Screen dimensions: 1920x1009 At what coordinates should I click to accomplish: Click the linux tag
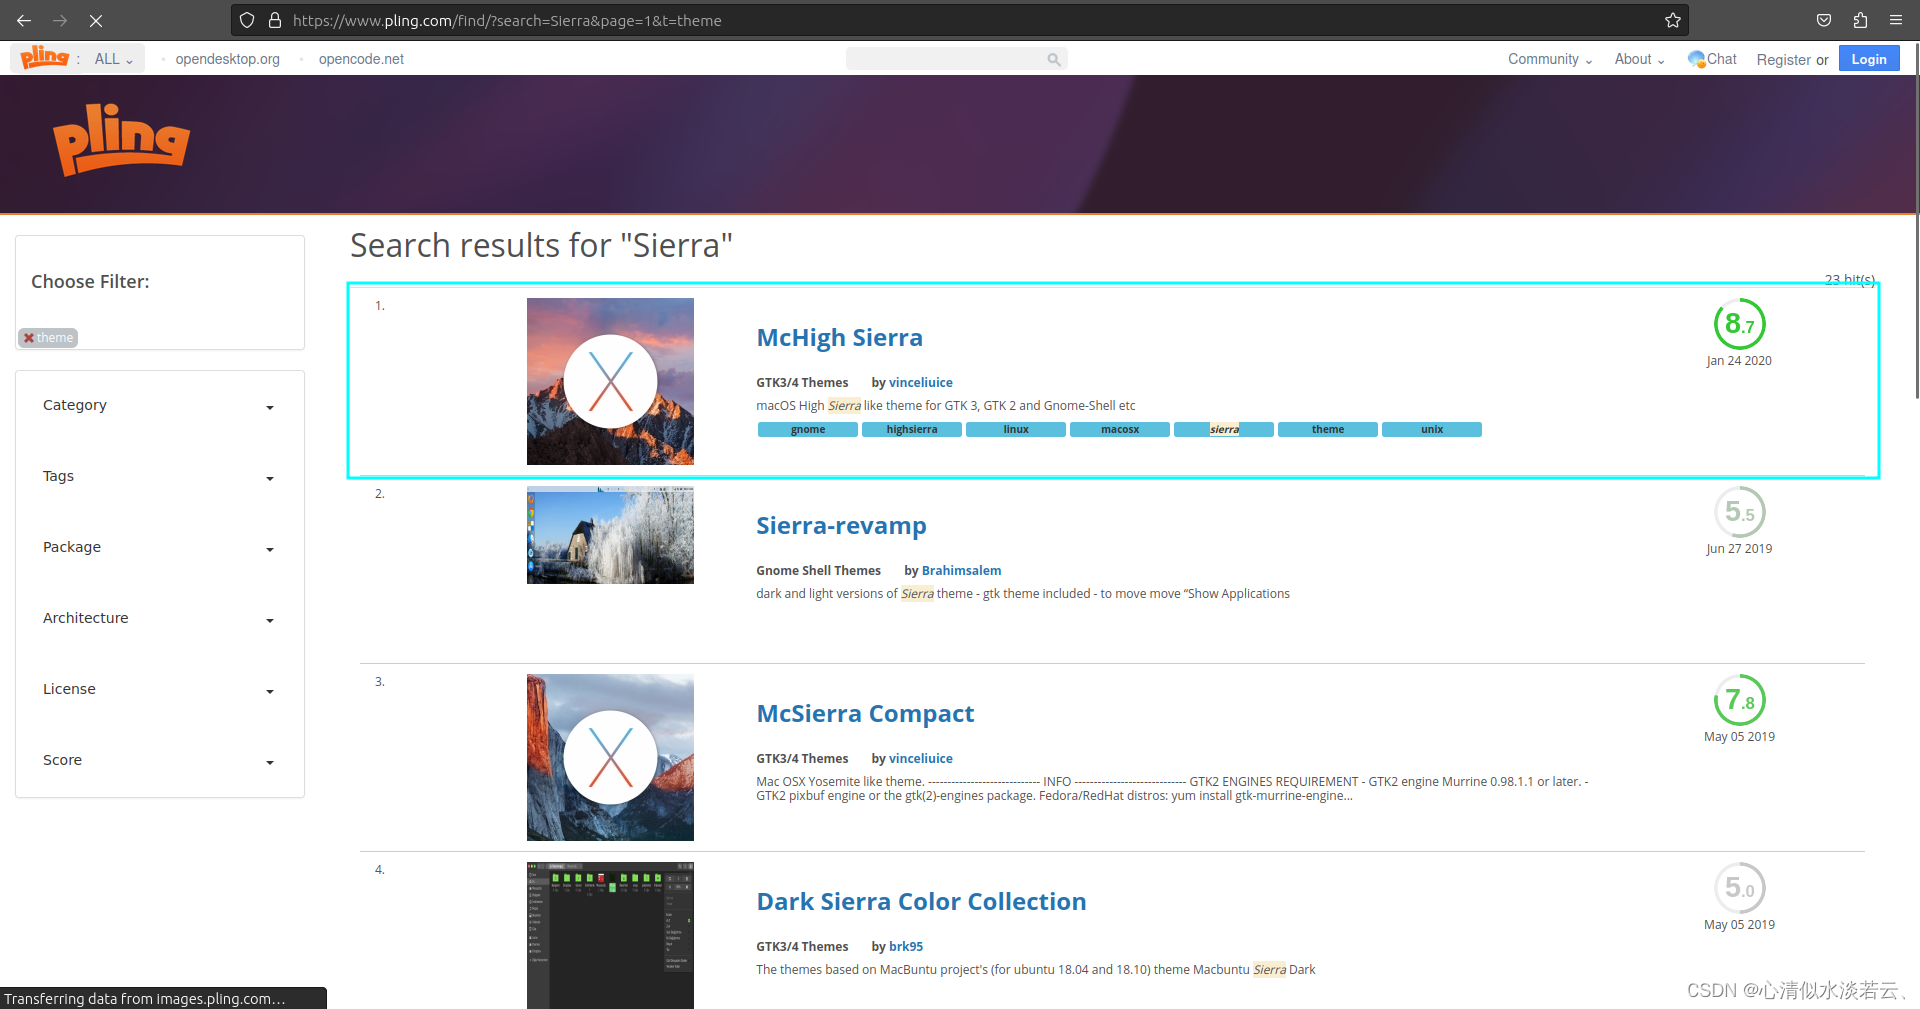(x=1016, y=430)
